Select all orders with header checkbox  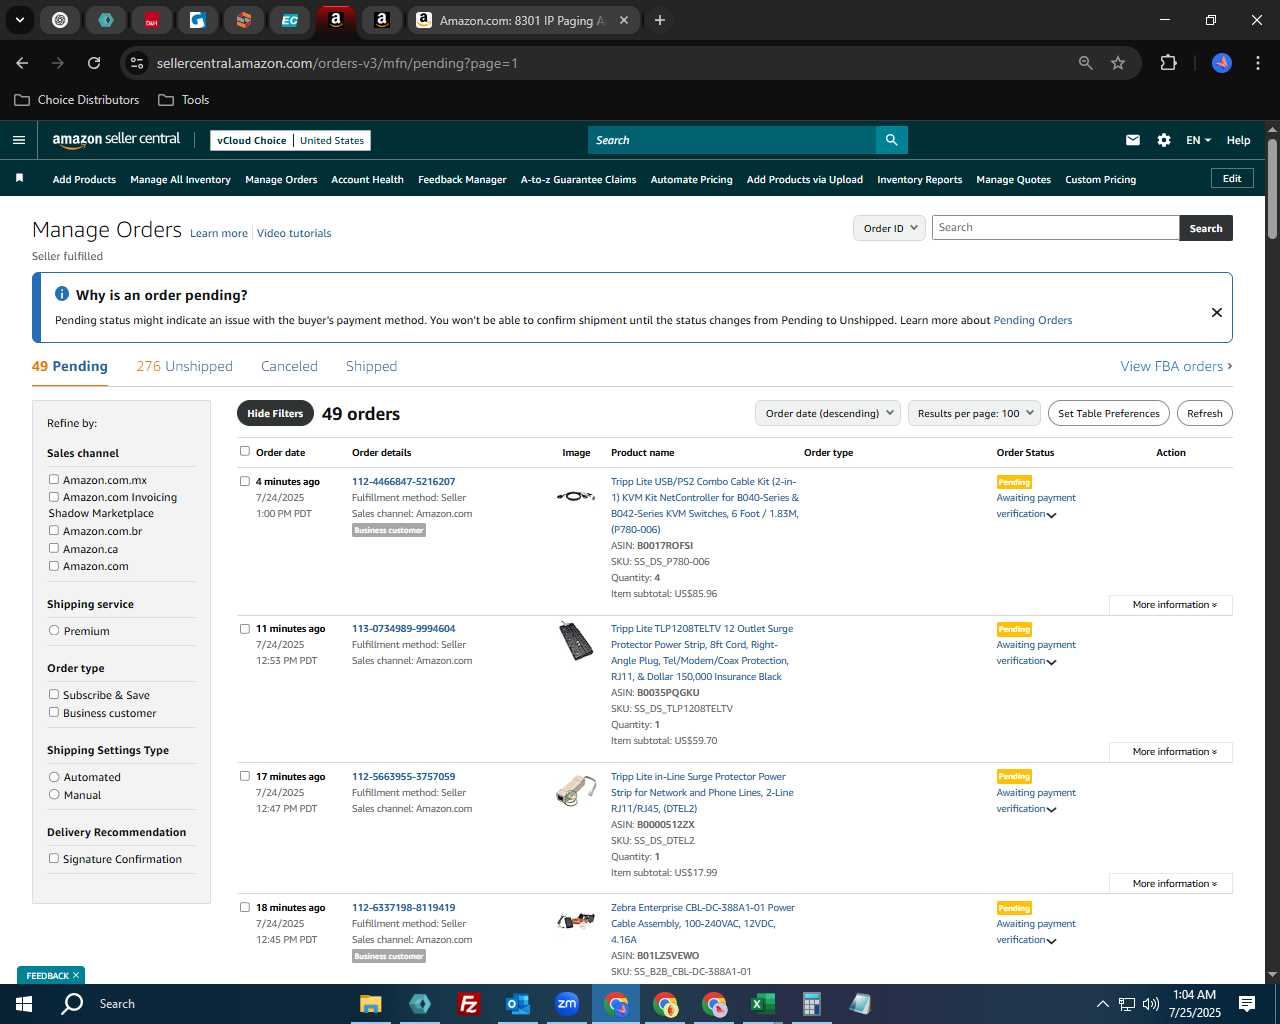(x=245, y=451)
